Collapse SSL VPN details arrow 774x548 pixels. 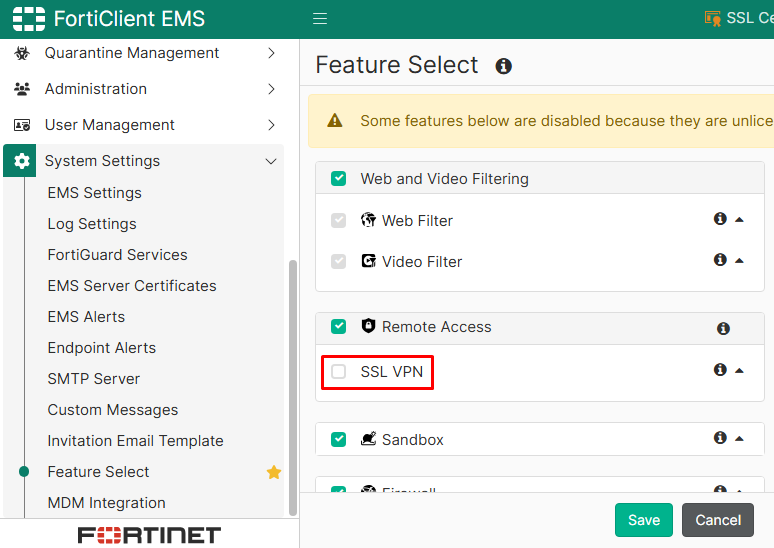(739, 371)
